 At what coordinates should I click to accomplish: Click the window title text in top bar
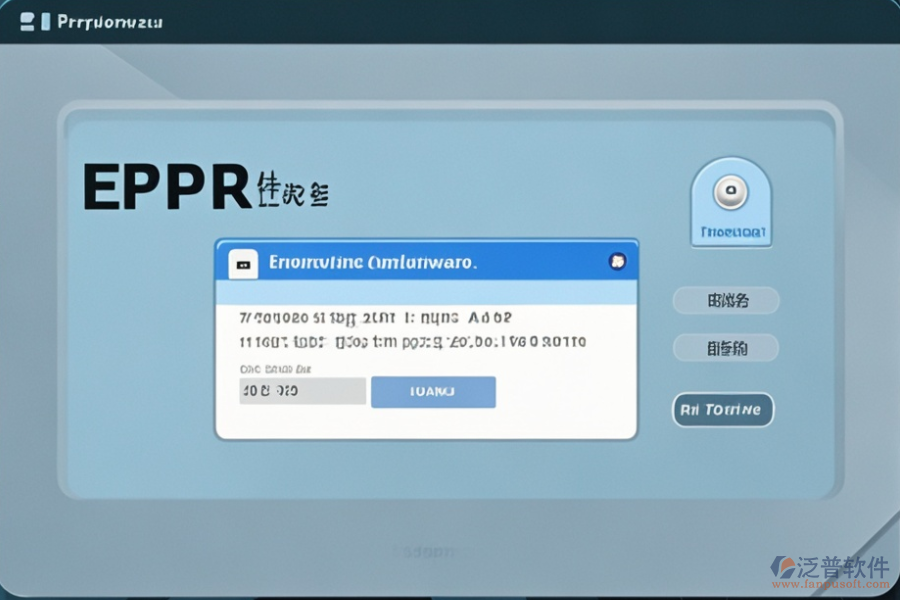(110, 22)
